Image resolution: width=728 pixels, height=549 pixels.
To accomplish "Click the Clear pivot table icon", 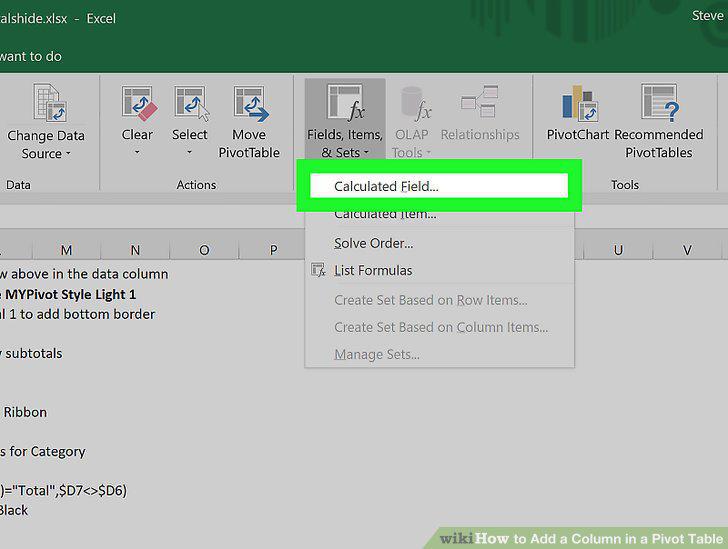I will click(x=139, y=103).
